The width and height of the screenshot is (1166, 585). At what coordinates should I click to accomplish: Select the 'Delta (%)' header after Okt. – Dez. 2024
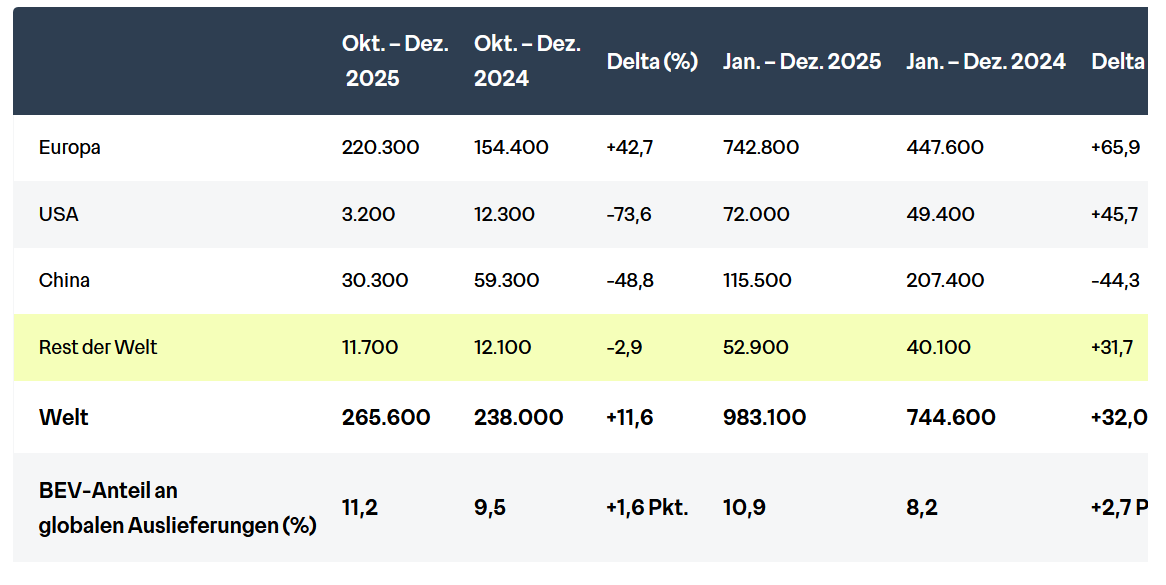[x=652, y=61]
